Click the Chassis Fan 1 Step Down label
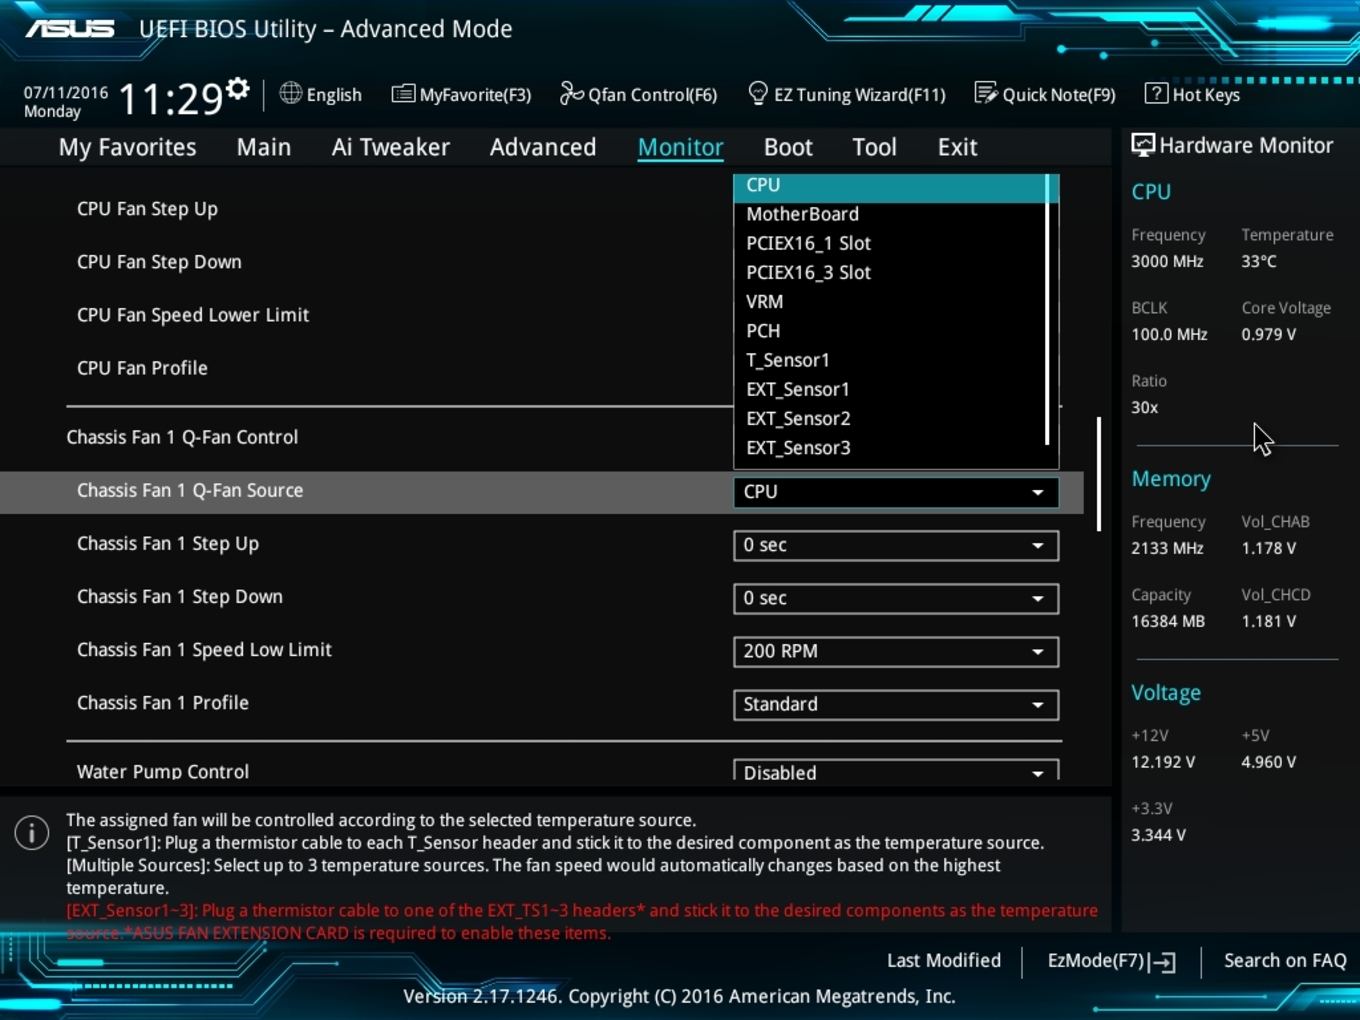Viewport: 1360px width, 1020px height. 180,597
